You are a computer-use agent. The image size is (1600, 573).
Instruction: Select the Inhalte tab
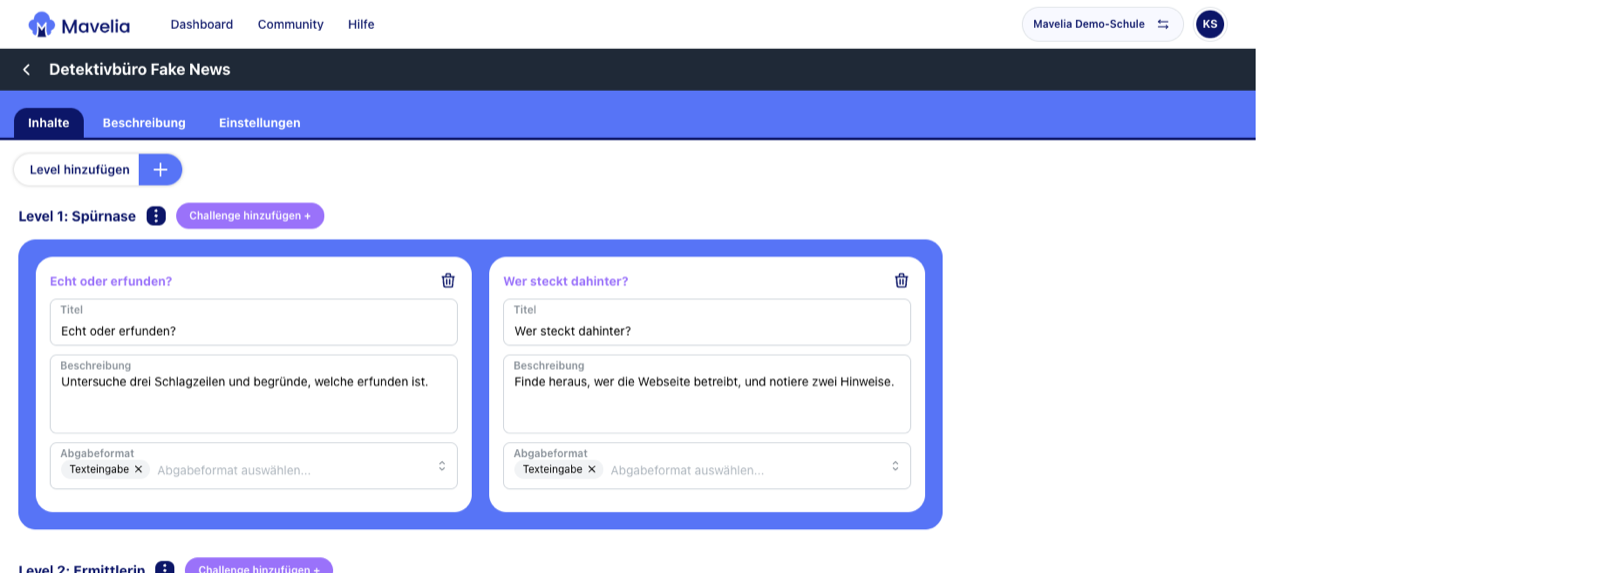[x=49, y=123]
